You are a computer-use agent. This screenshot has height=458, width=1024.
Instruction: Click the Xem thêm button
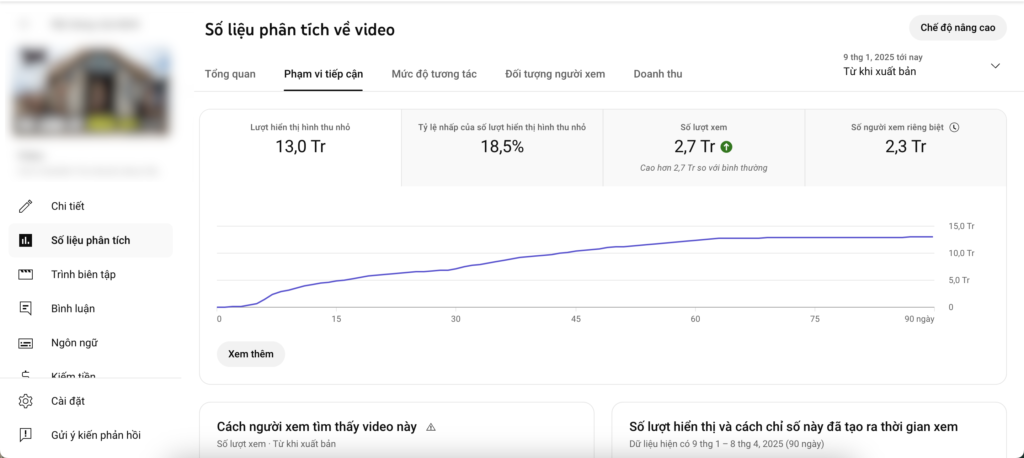click(251, 354)
